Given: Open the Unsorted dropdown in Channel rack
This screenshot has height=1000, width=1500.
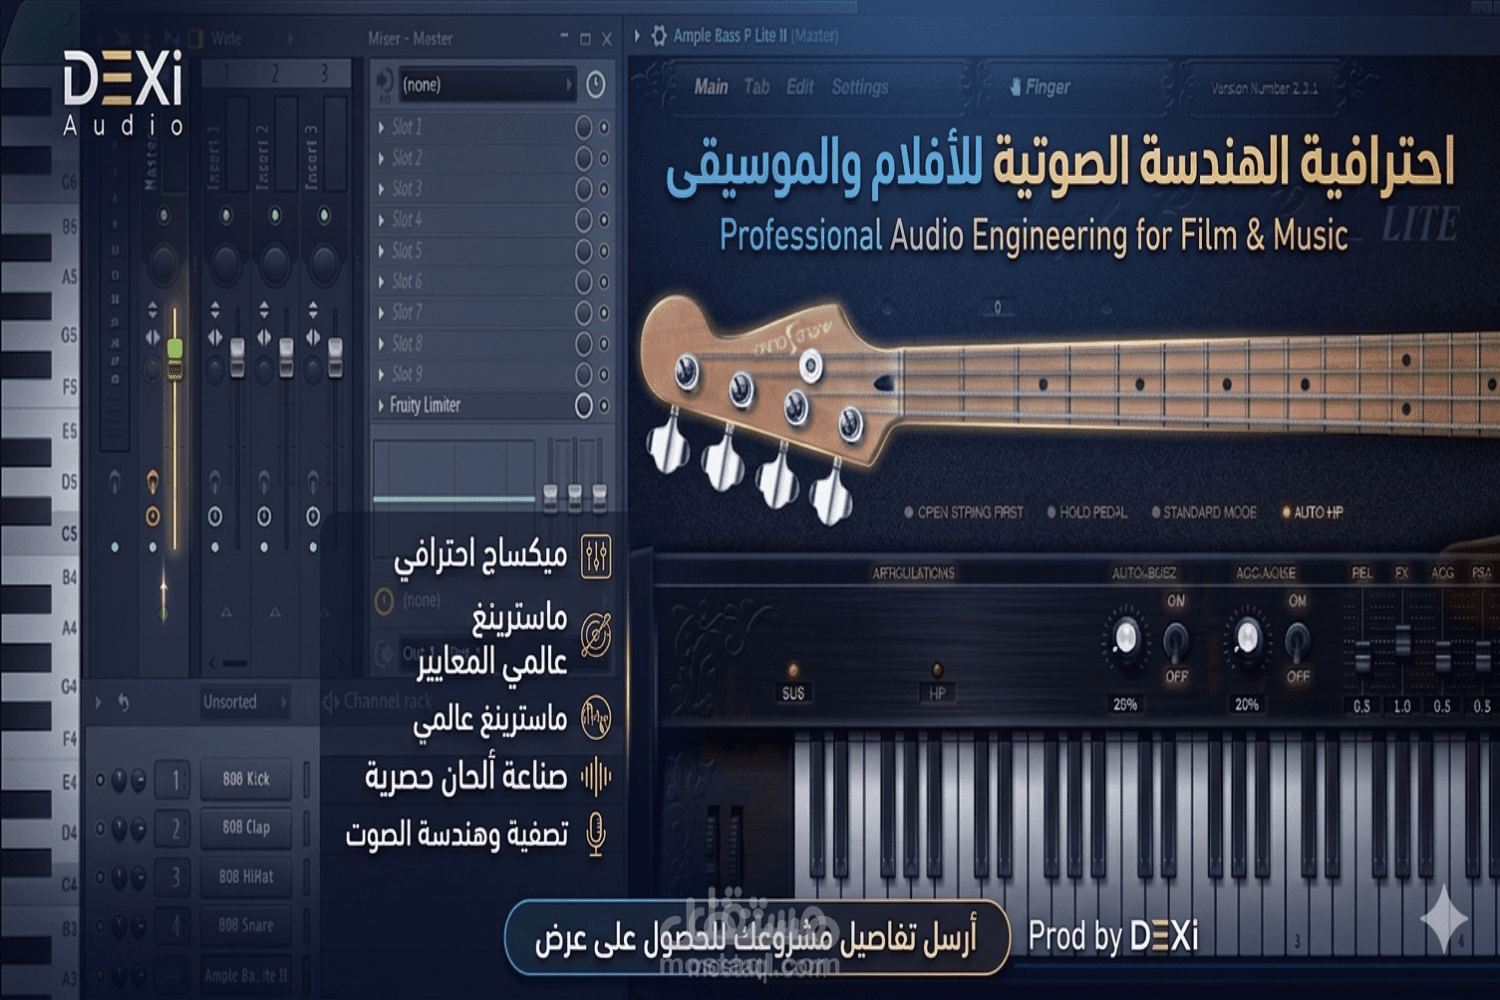Looking at the screenshot, I should tap(245, 702).
